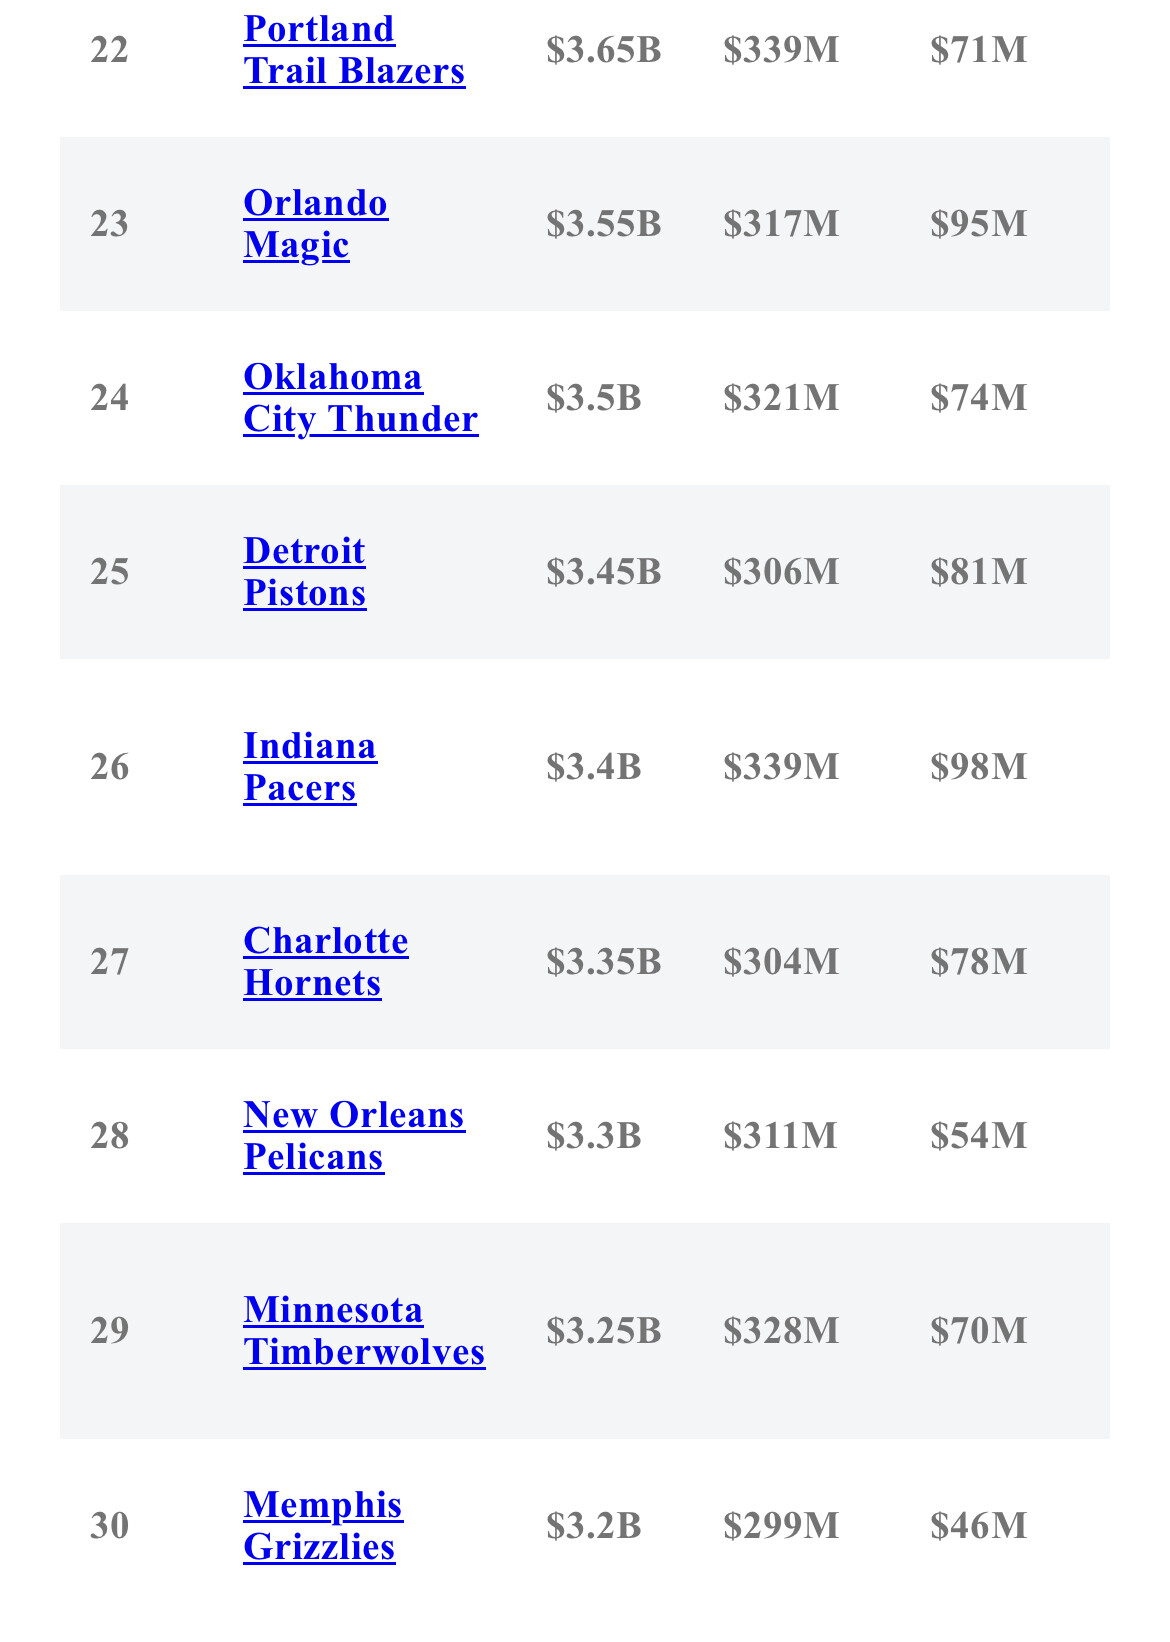Select the $74M income for Thunder
This screenshot has height=1642, width=1170.
coord(978,398)
